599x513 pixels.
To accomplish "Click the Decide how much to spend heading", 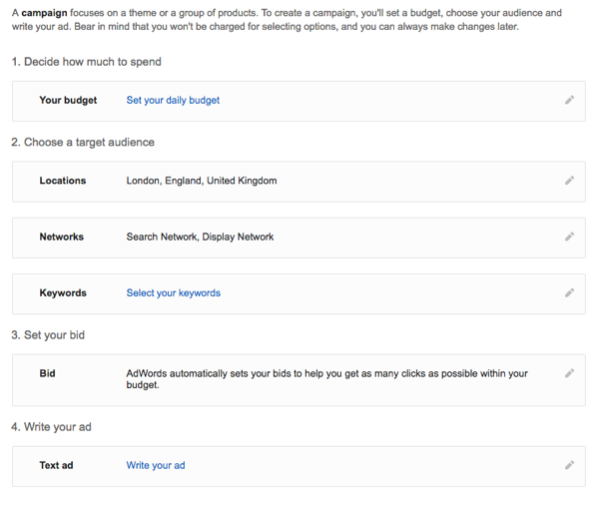I will (86, 62).
